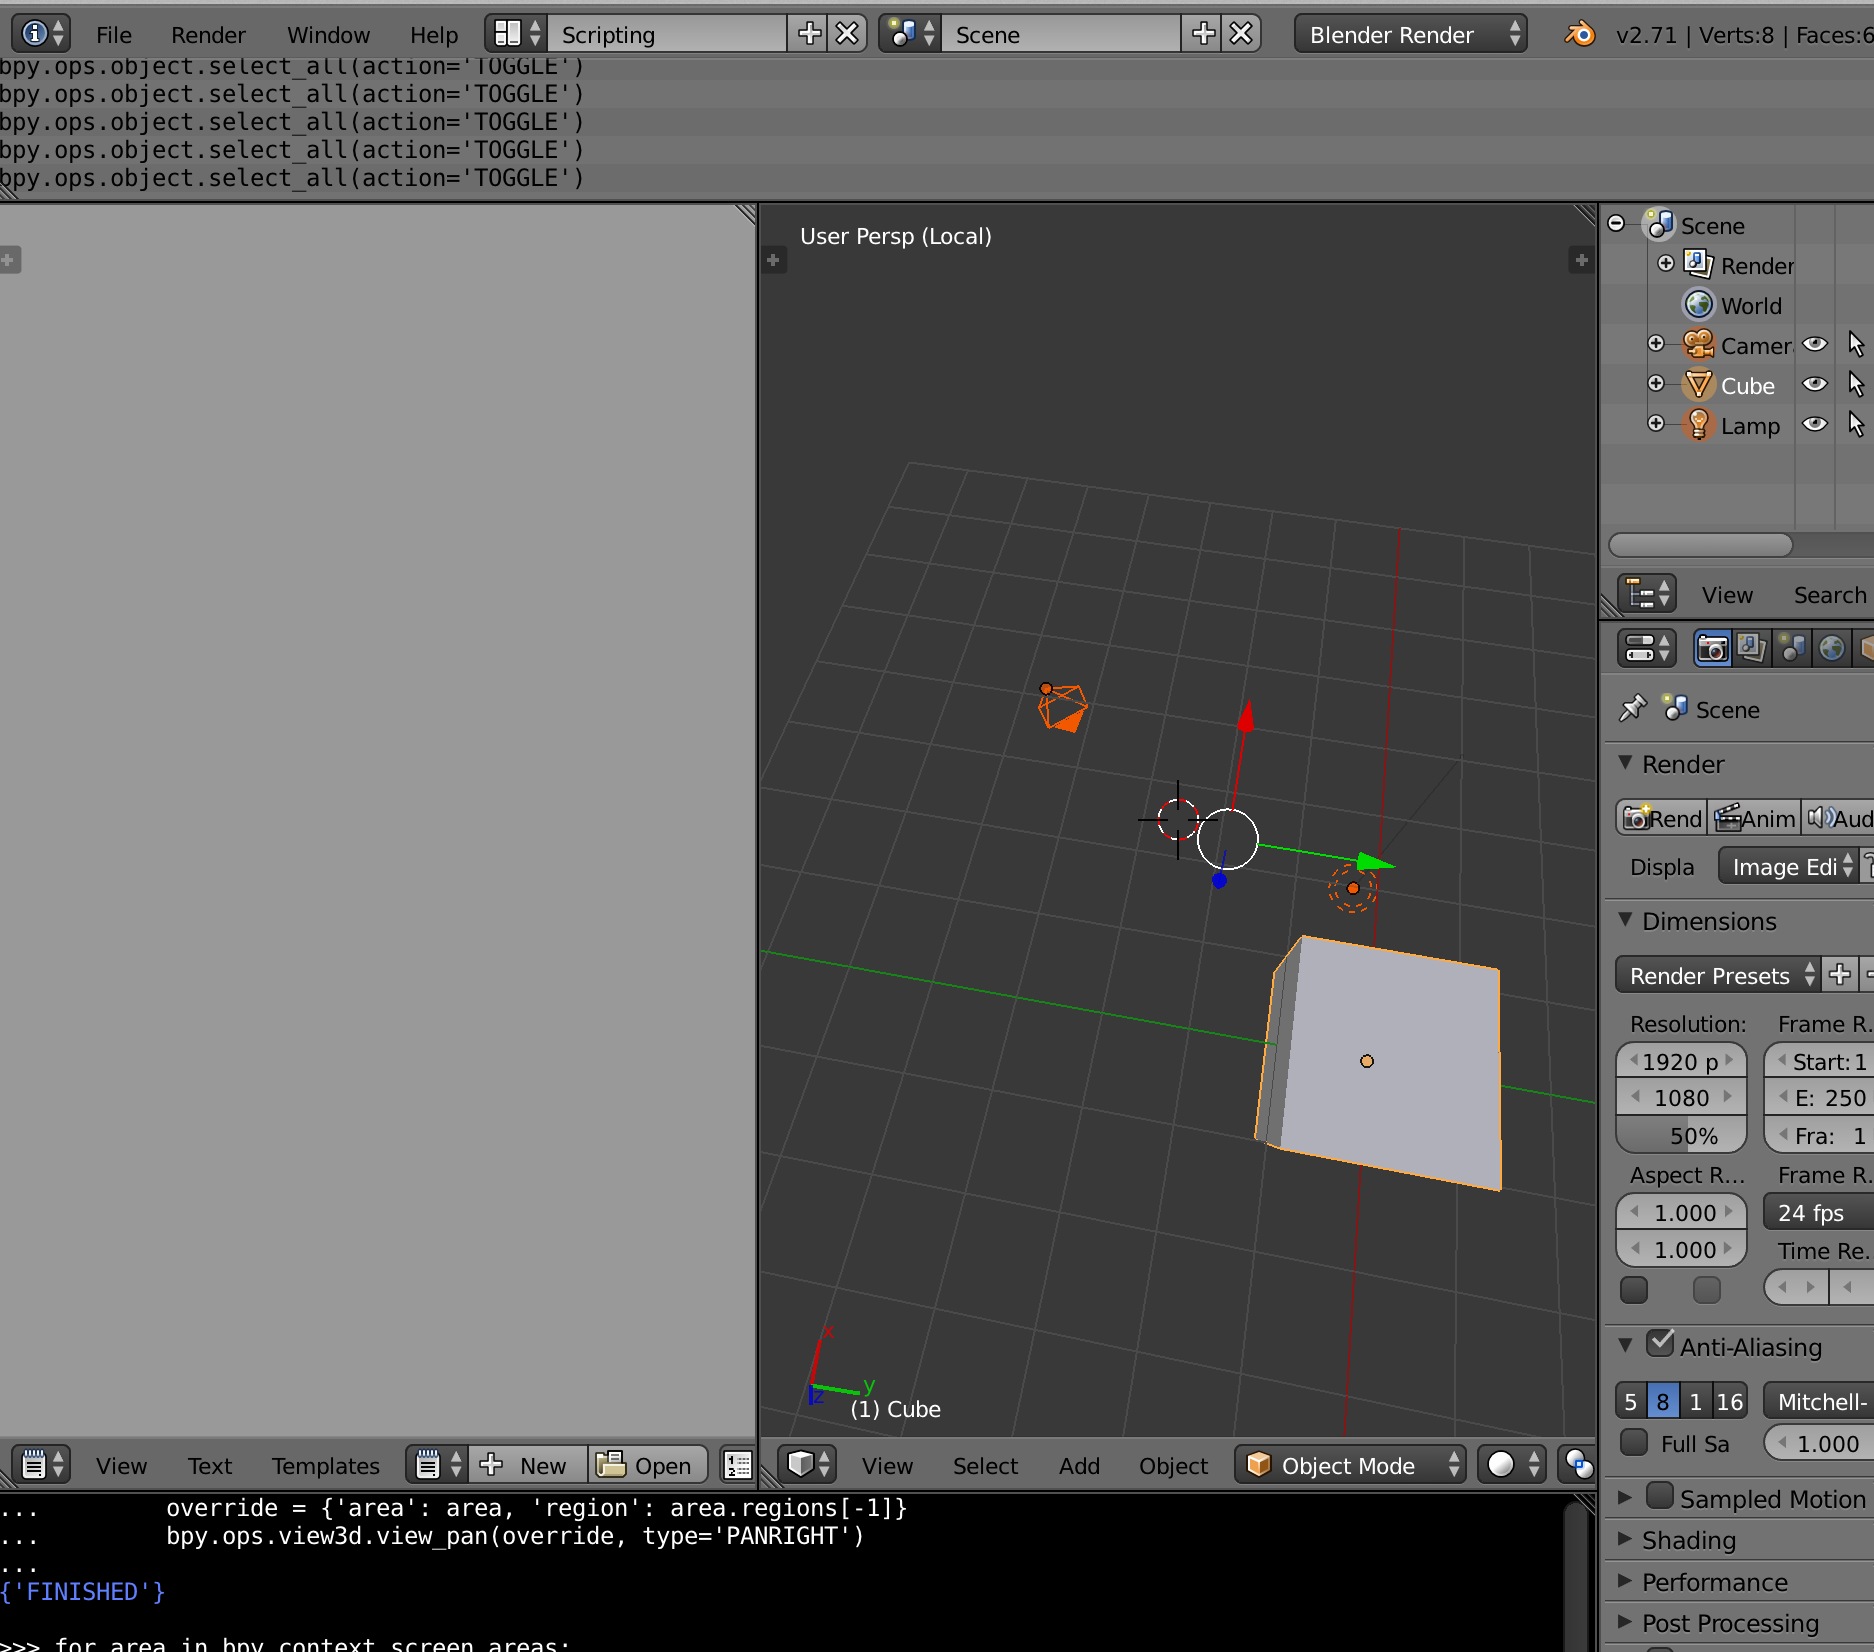Screen dimensions: 1874x1652
Task: Toggle Lamp selectability arrow in outliner
Action: 1856,425
